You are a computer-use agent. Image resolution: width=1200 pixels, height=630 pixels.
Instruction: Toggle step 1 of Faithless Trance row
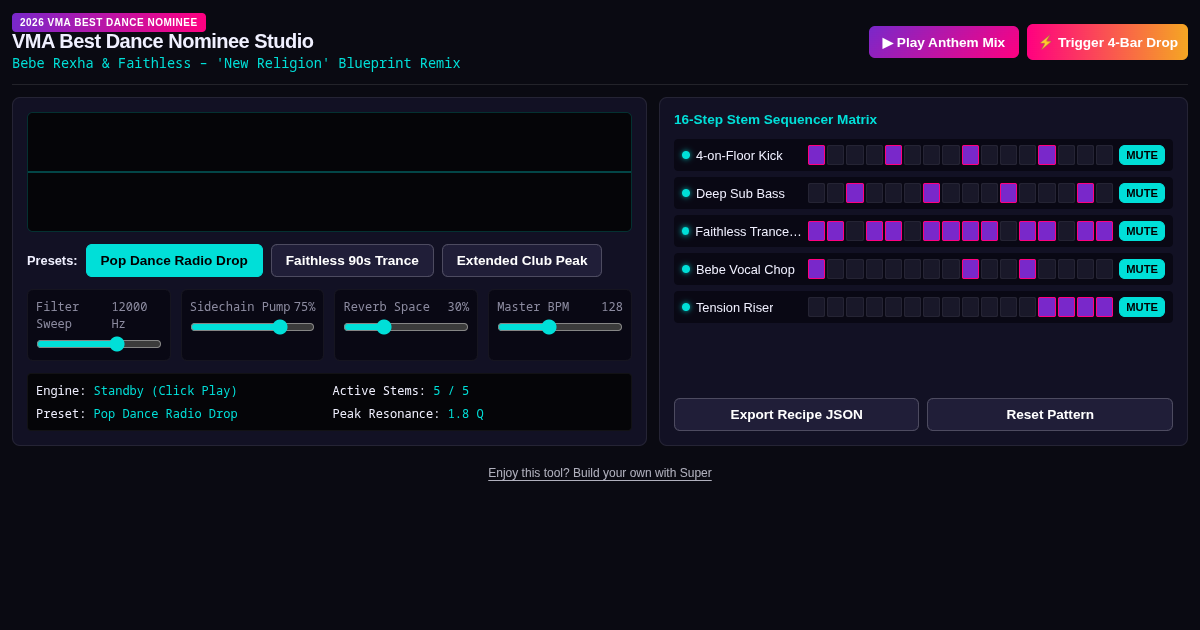pos(817,231)
